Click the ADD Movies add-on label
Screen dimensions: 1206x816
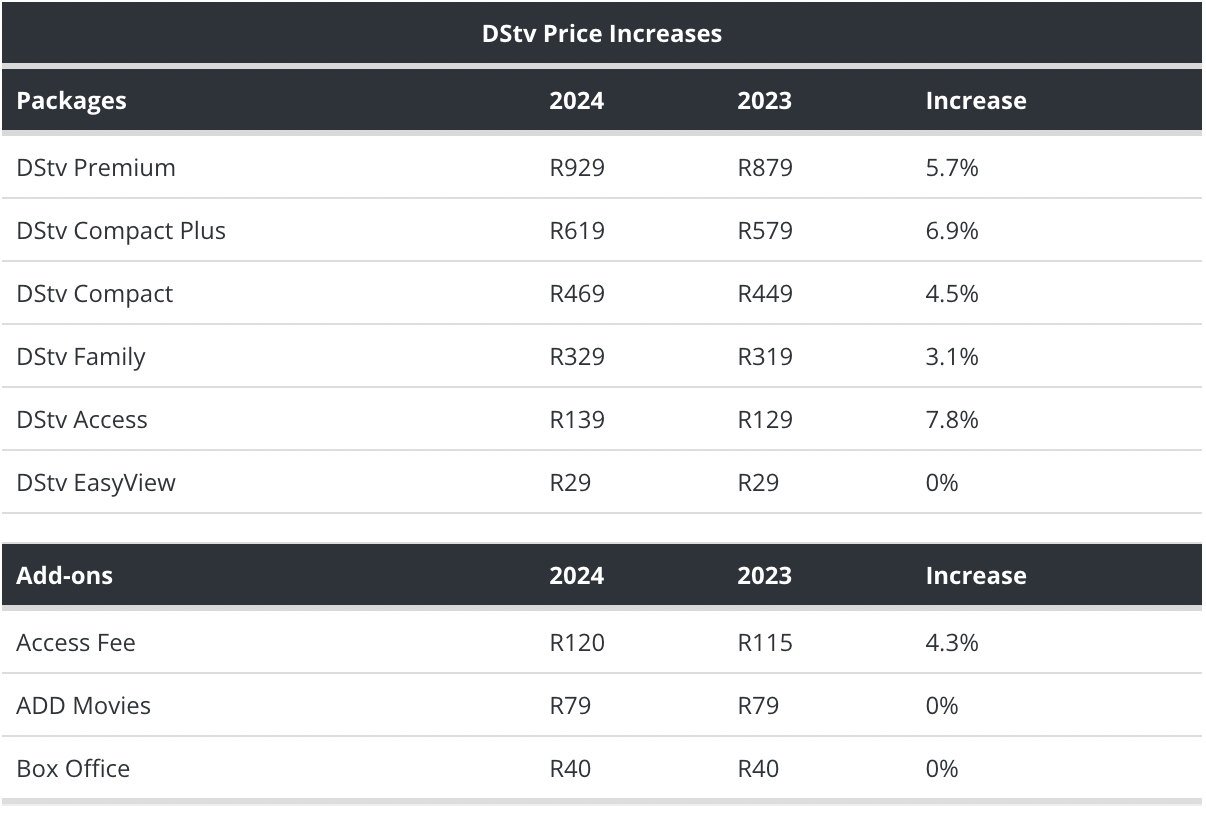(x=84, y=706)
